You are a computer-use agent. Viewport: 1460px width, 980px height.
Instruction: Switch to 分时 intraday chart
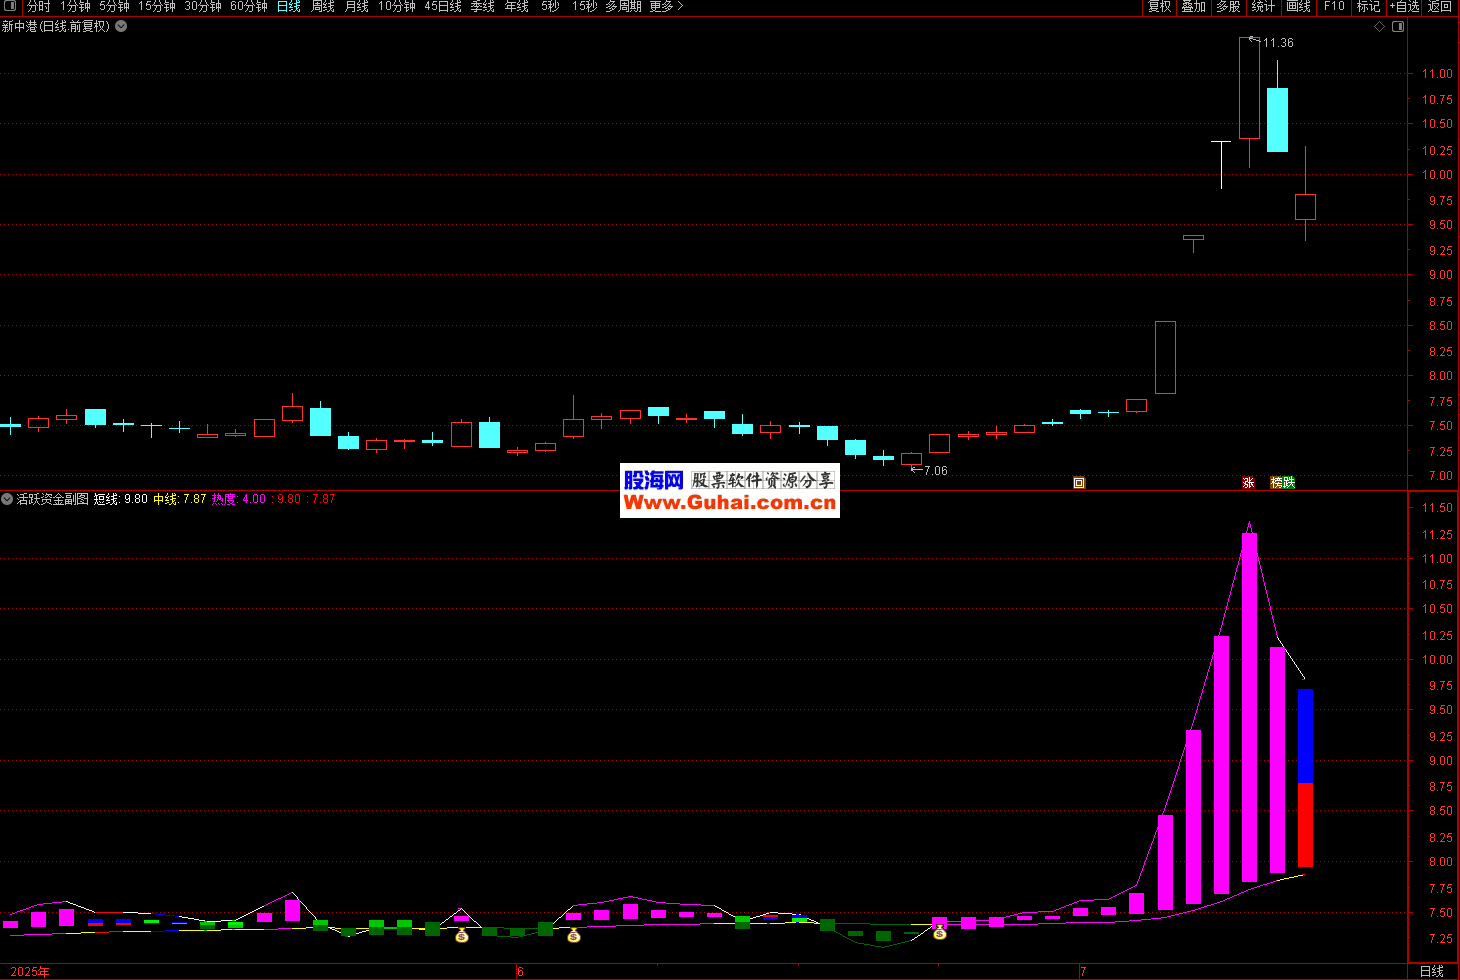[x=38, y=7]
